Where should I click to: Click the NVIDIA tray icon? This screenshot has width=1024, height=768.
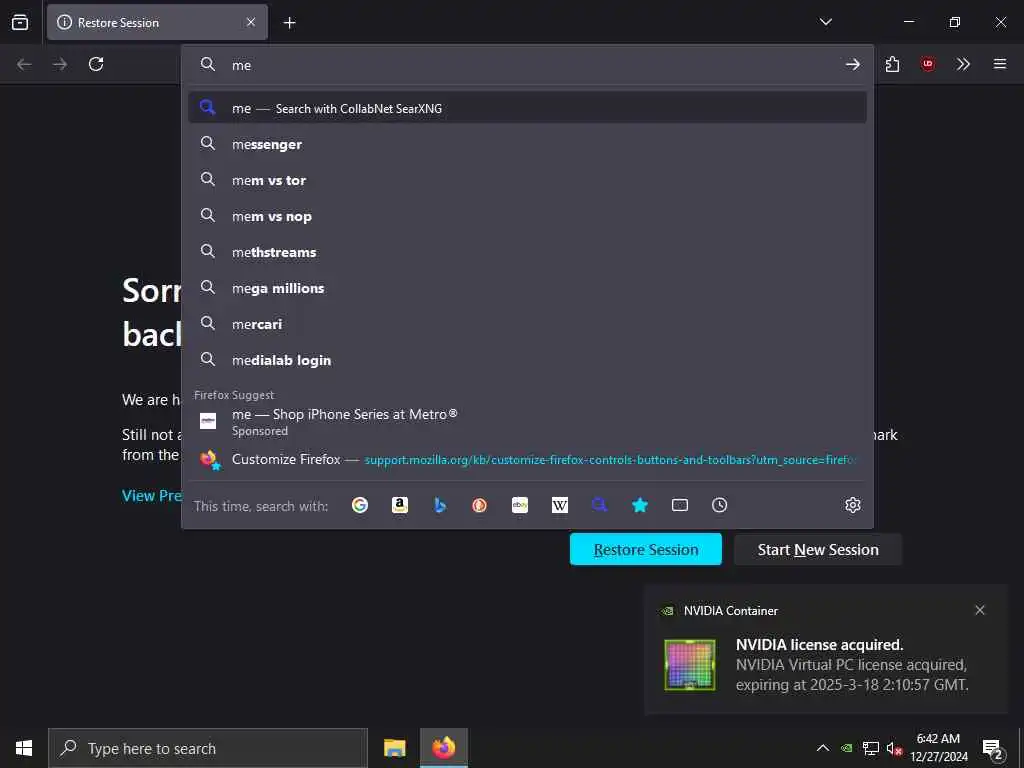tap(846, 748)
